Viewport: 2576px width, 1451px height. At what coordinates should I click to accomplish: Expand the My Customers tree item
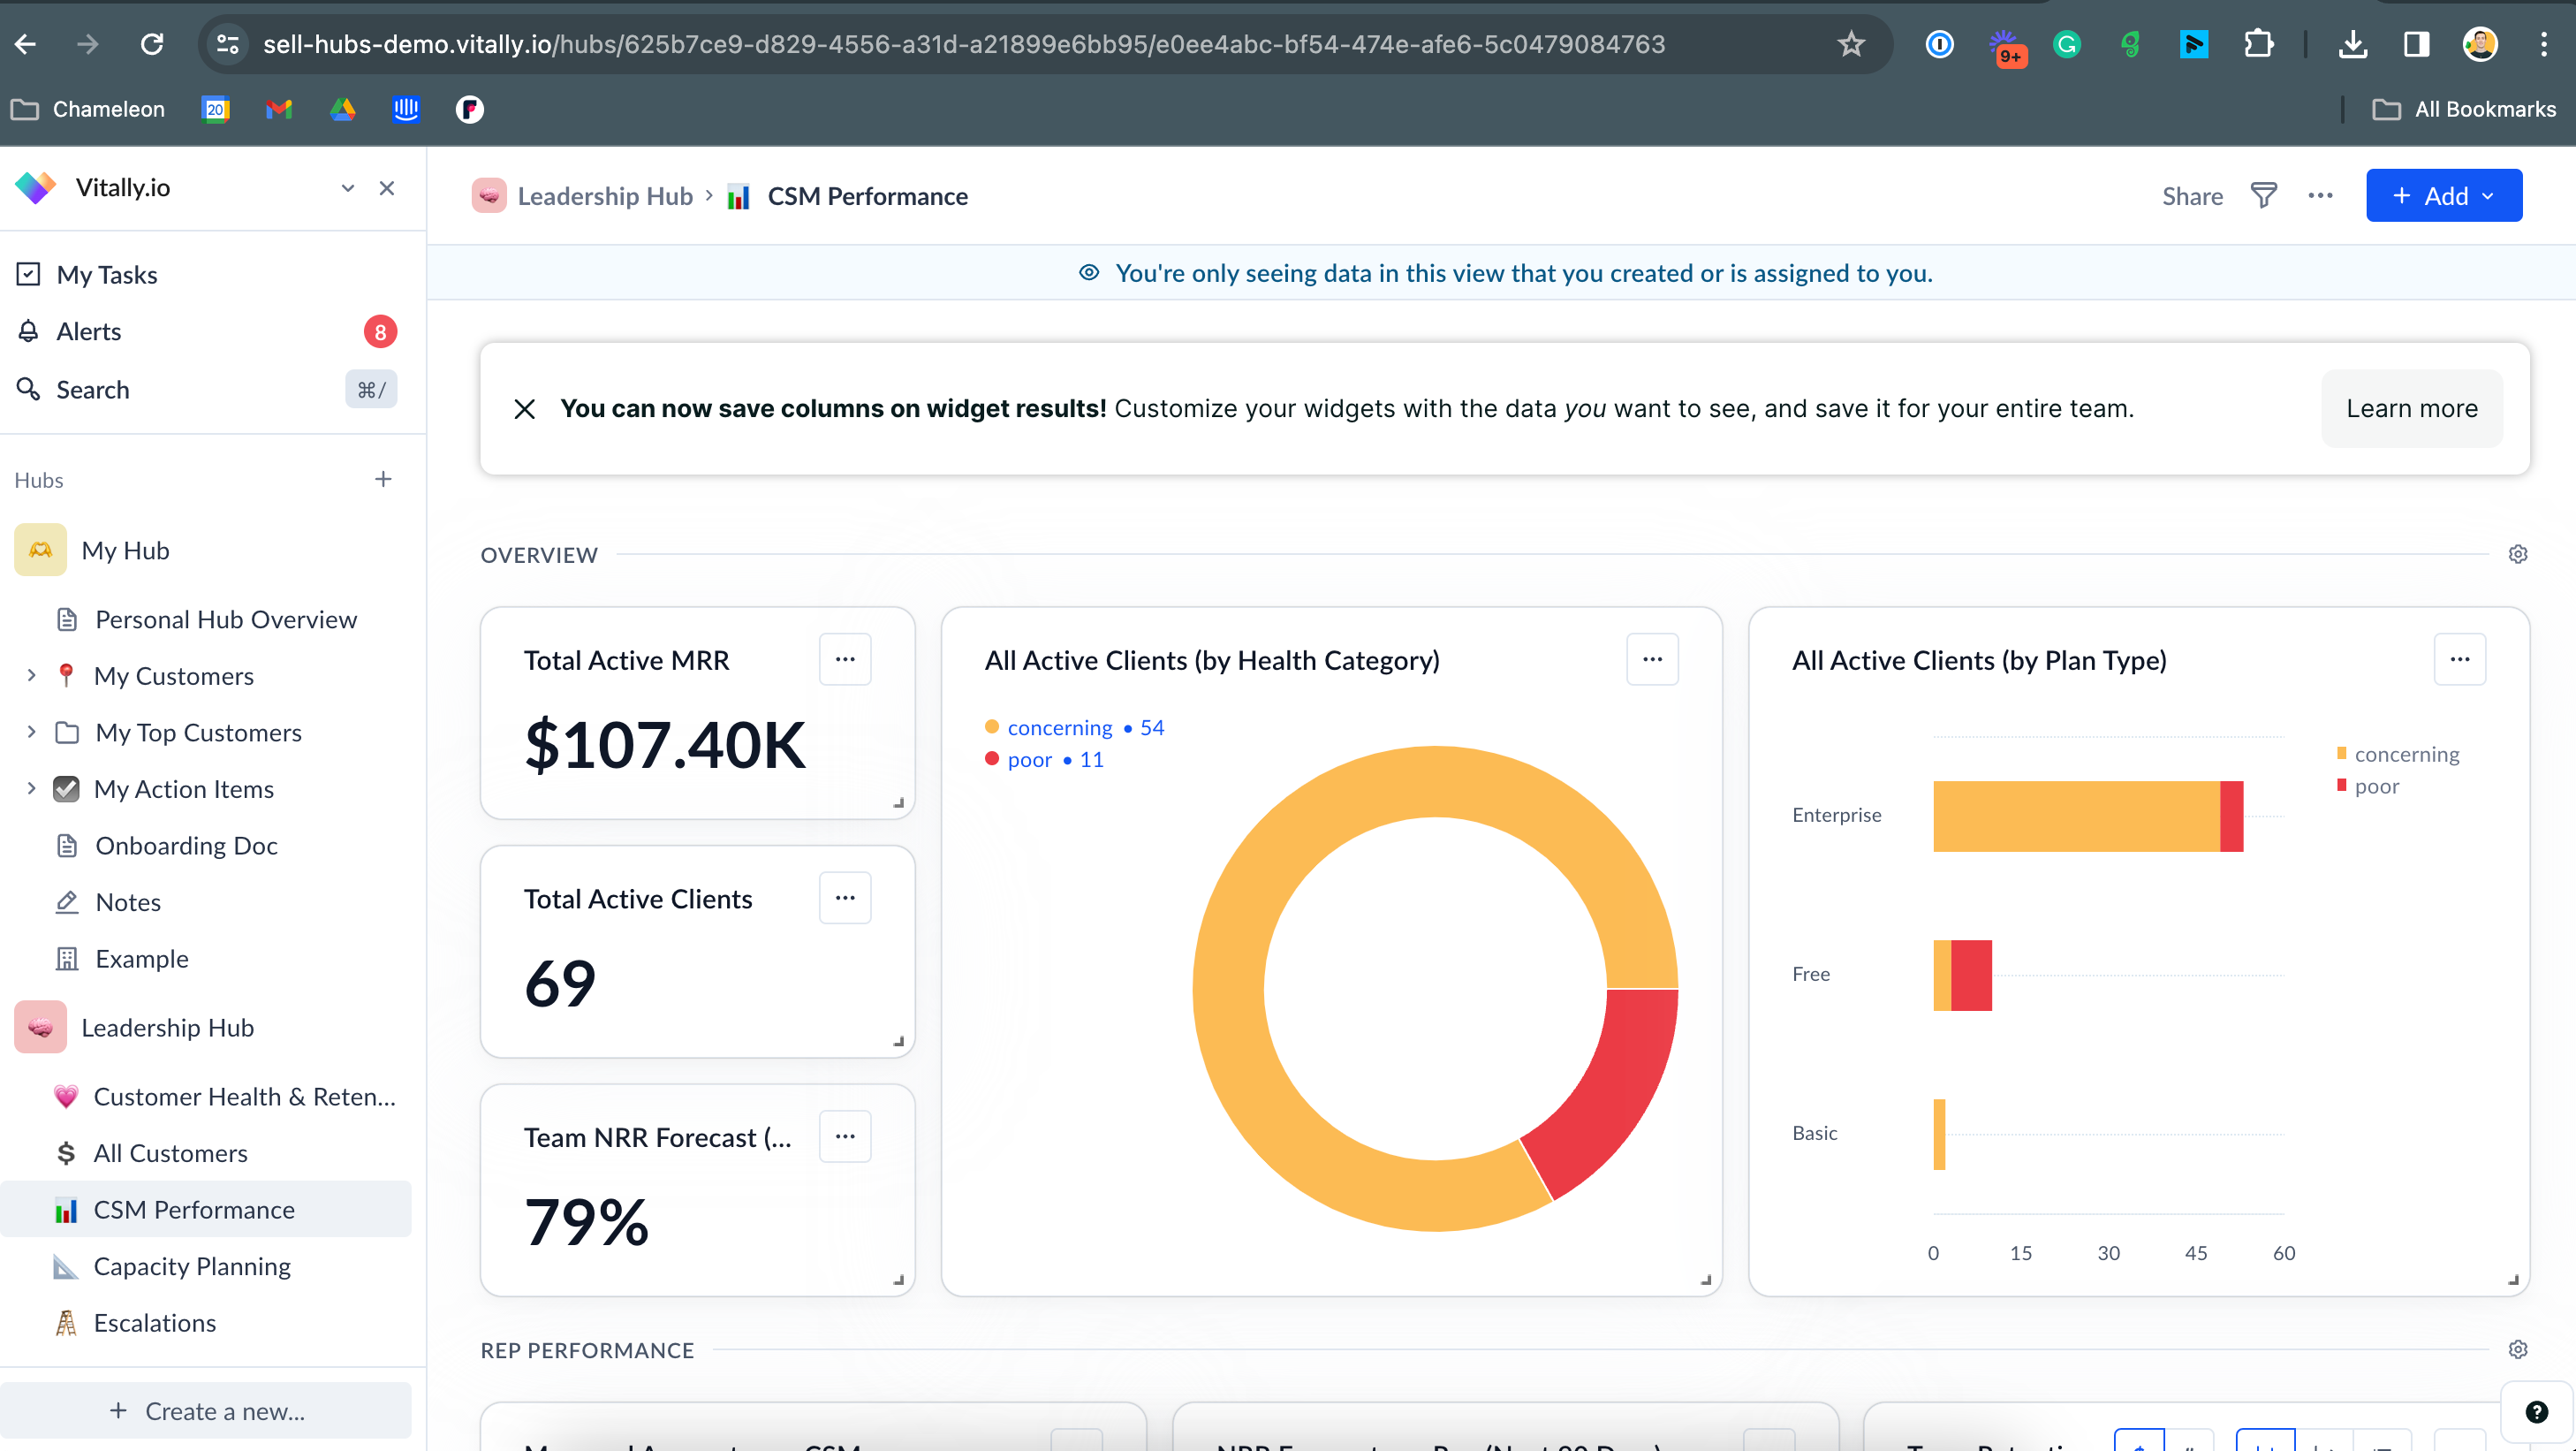pyautogui.click(x=32, y=676)
